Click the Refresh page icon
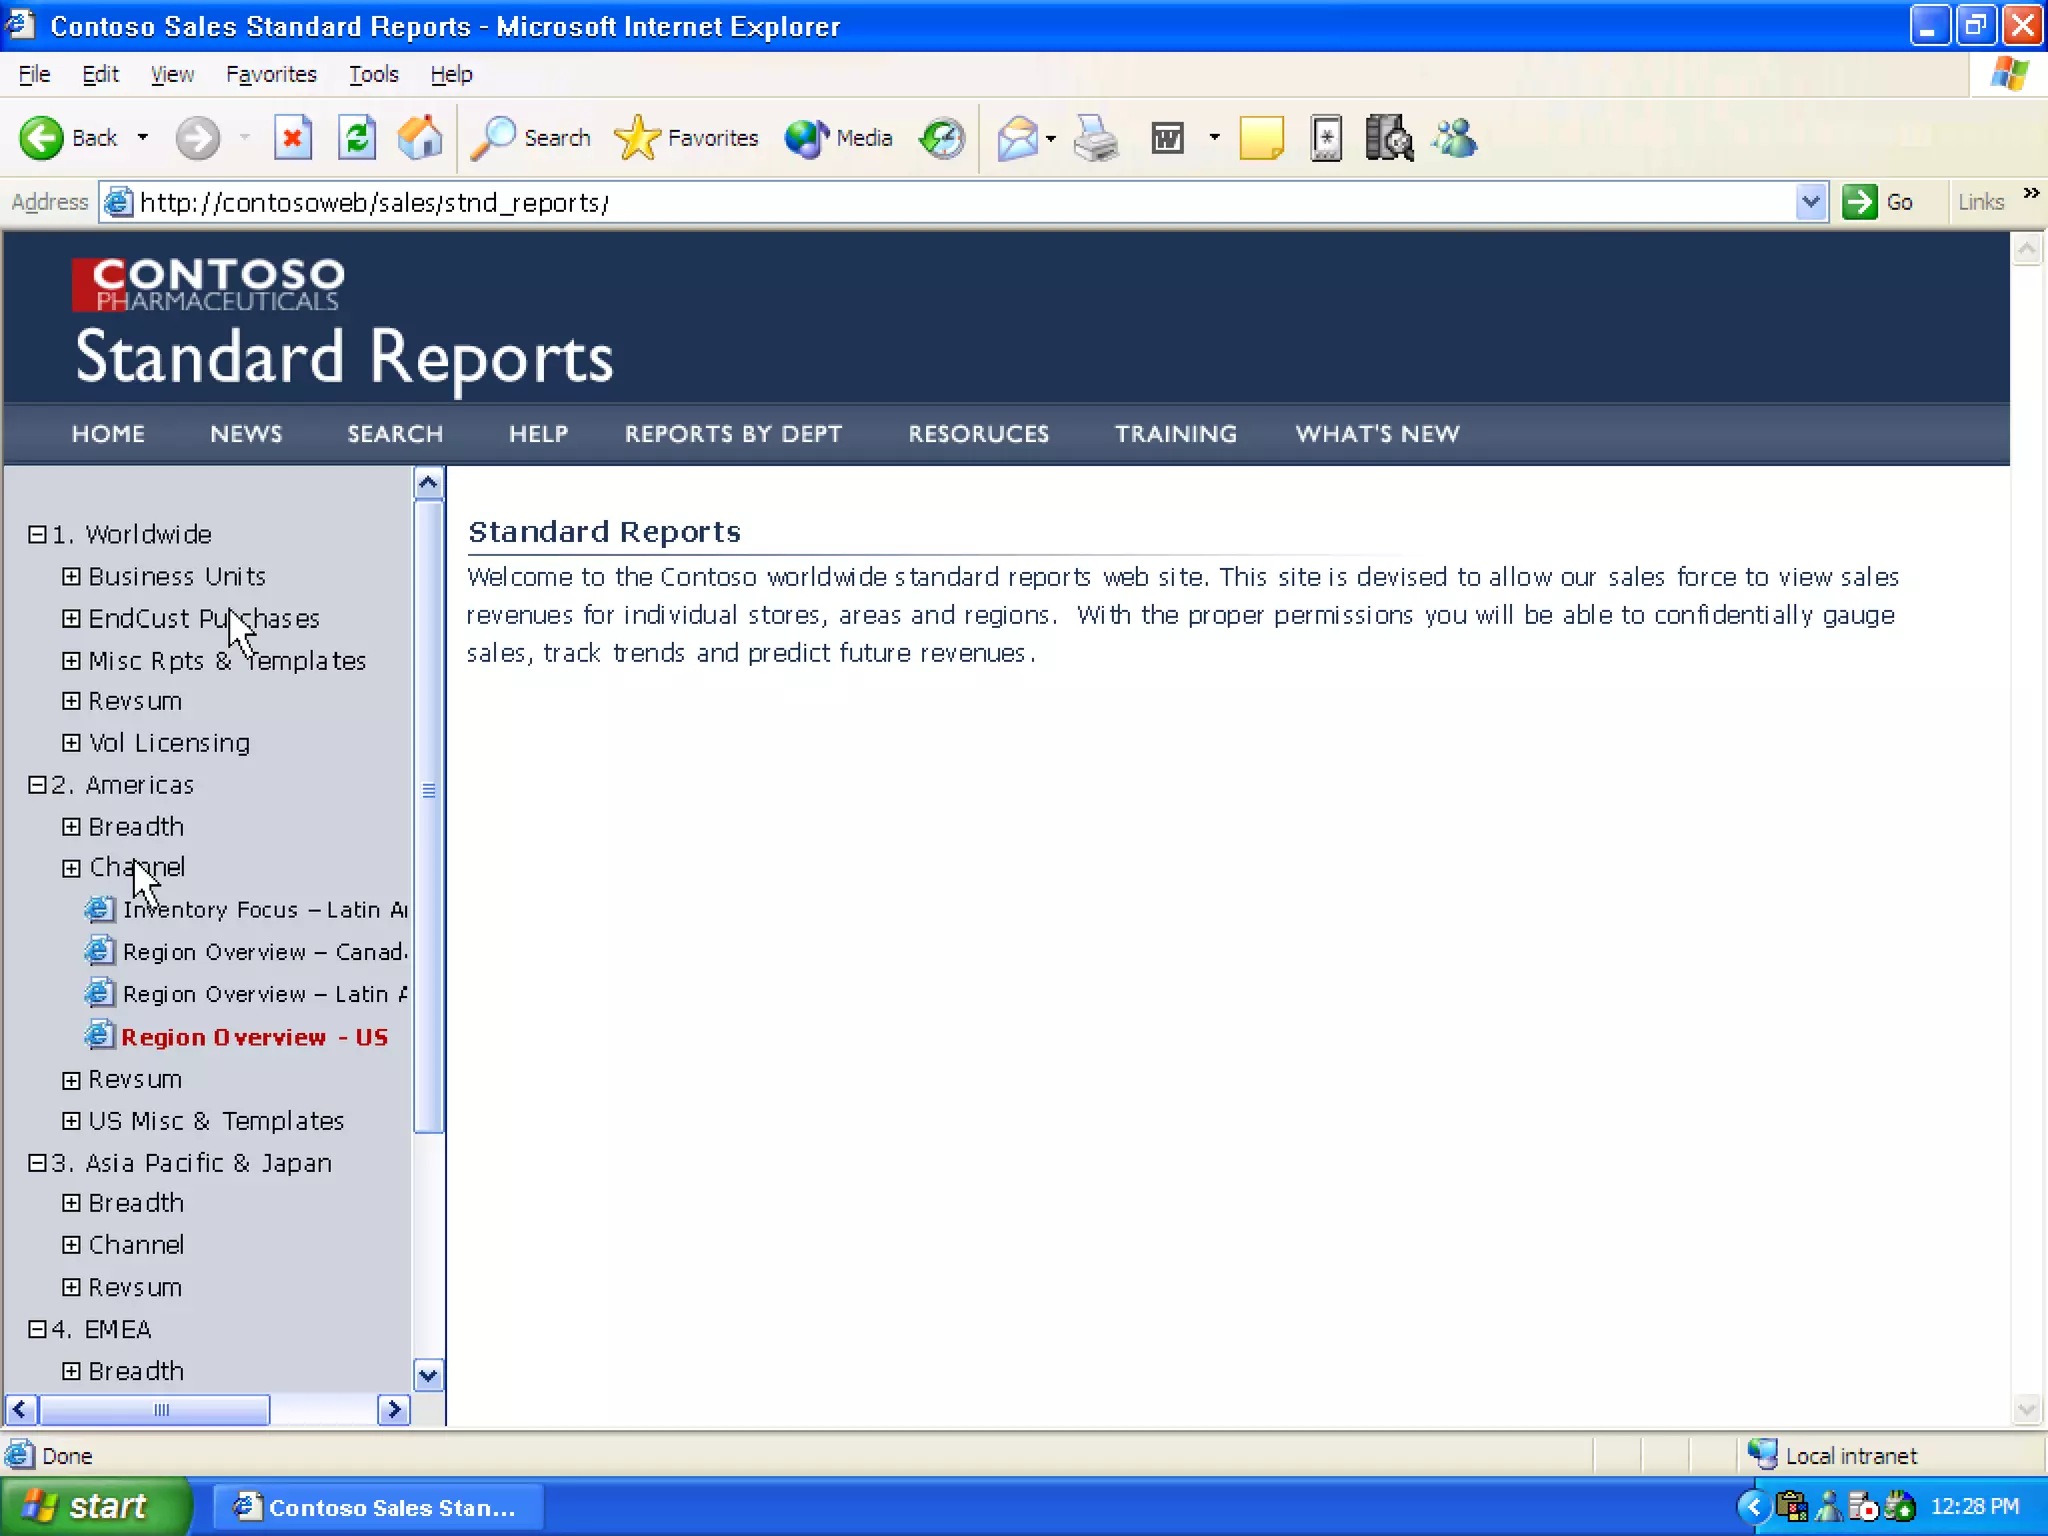2048x1536 pixels. click(x=357, y=138)
